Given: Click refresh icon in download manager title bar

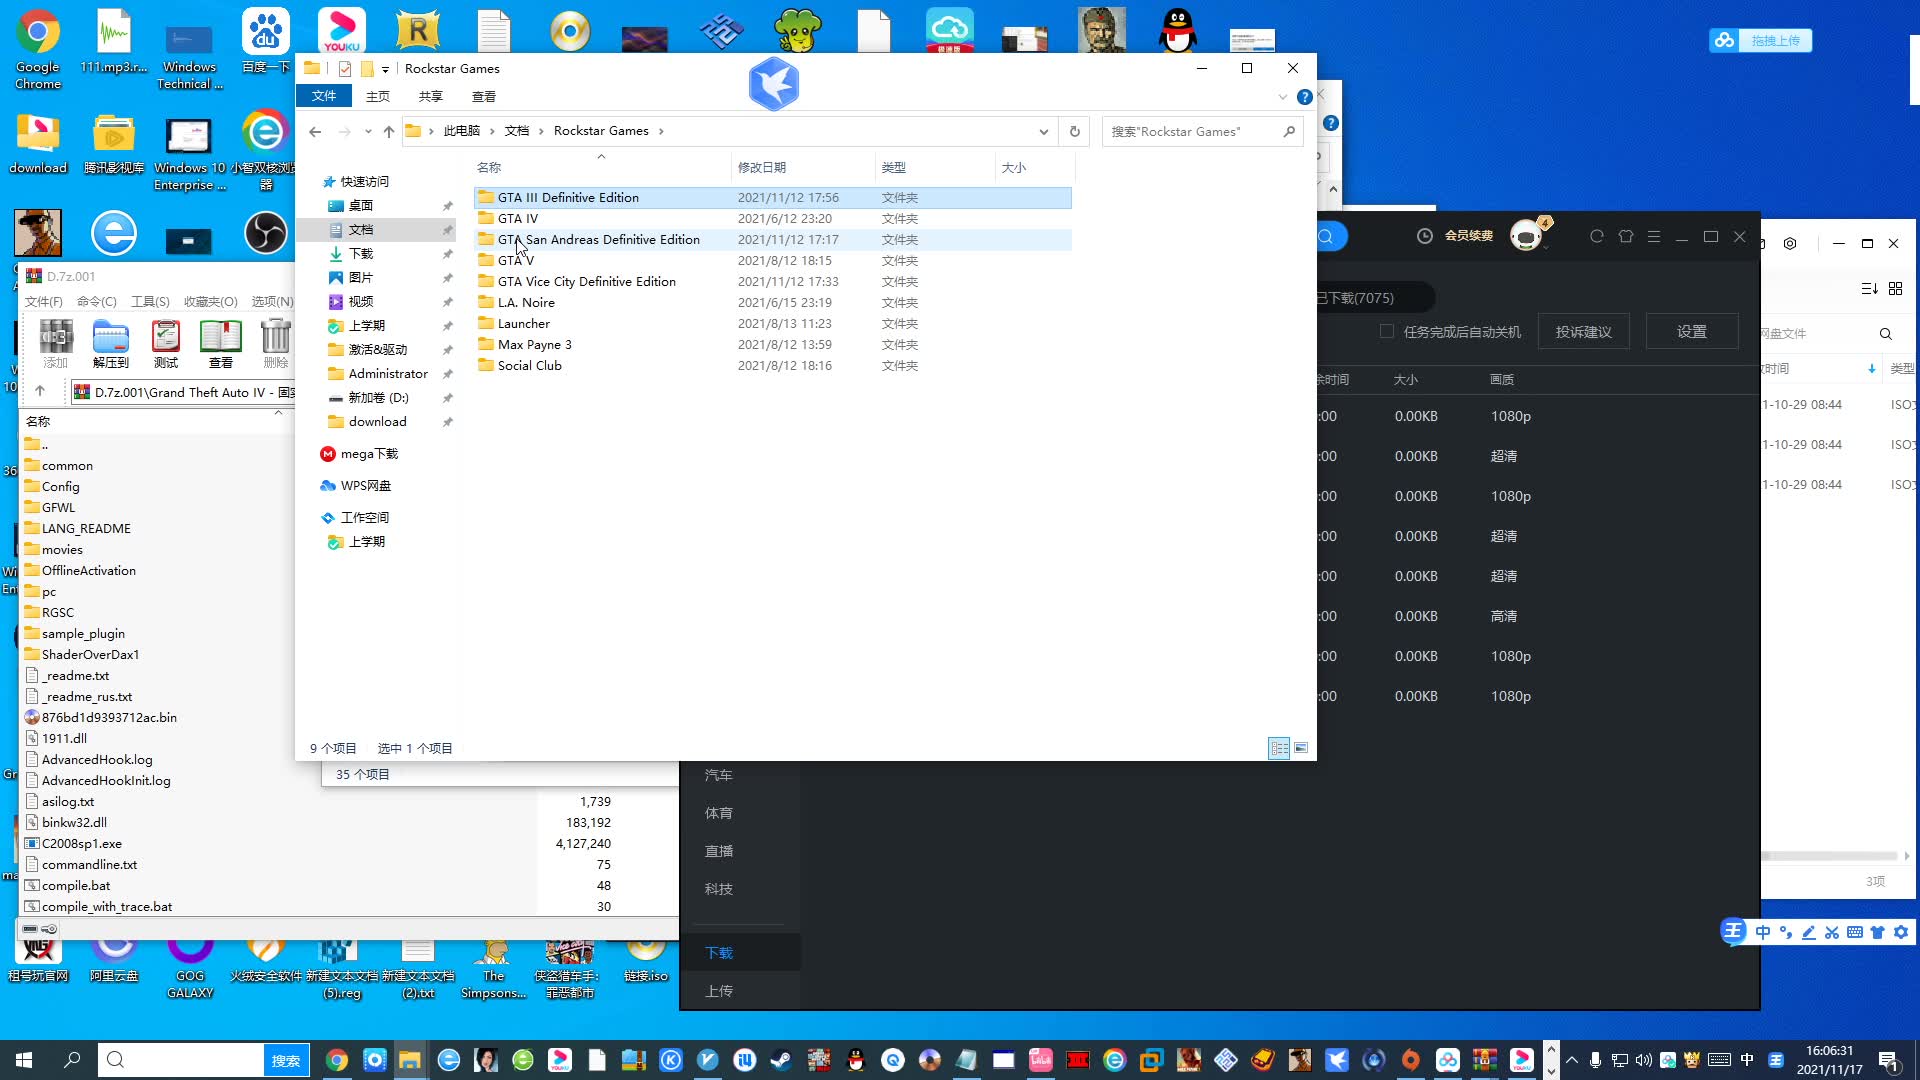Looking at the screenshot, I should pos(1596,237).
